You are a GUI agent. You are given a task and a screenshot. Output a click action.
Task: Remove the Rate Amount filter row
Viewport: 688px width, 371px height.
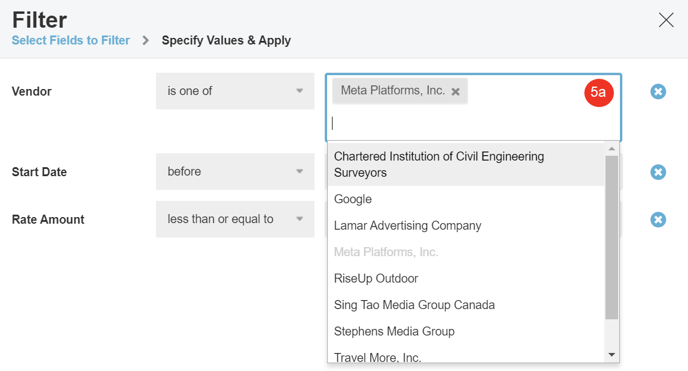(x=658, y=219)
